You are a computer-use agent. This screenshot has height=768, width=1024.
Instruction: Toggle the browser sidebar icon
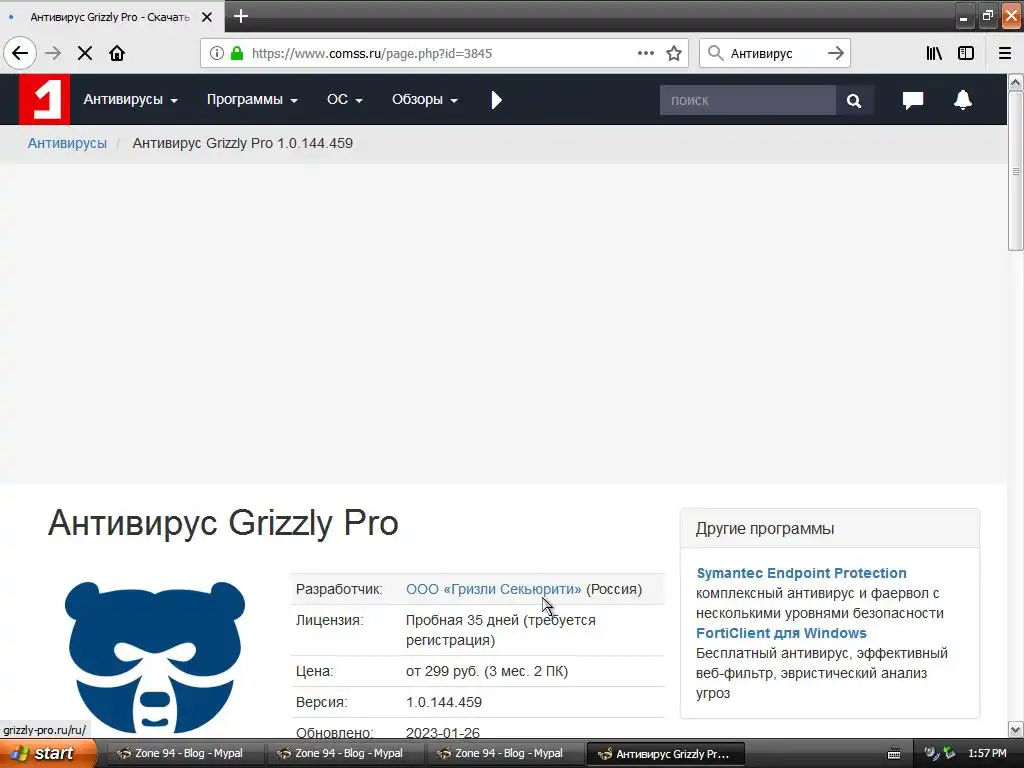[966, 54]
